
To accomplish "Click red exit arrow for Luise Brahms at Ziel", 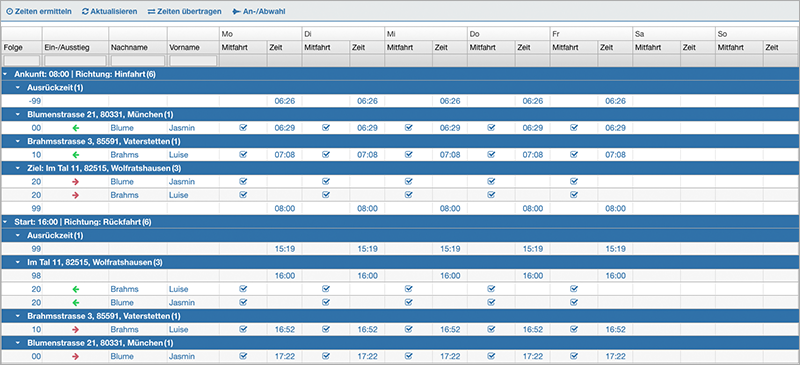I will click(x=76, y=195).
